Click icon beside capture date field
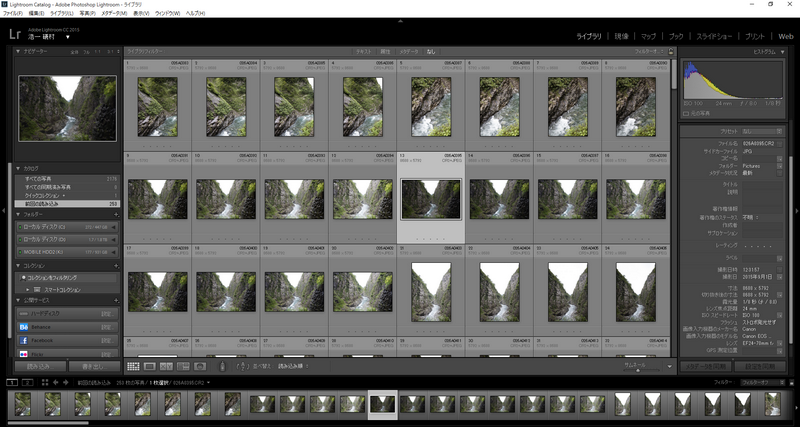800x427 pixels. point(779,277)
